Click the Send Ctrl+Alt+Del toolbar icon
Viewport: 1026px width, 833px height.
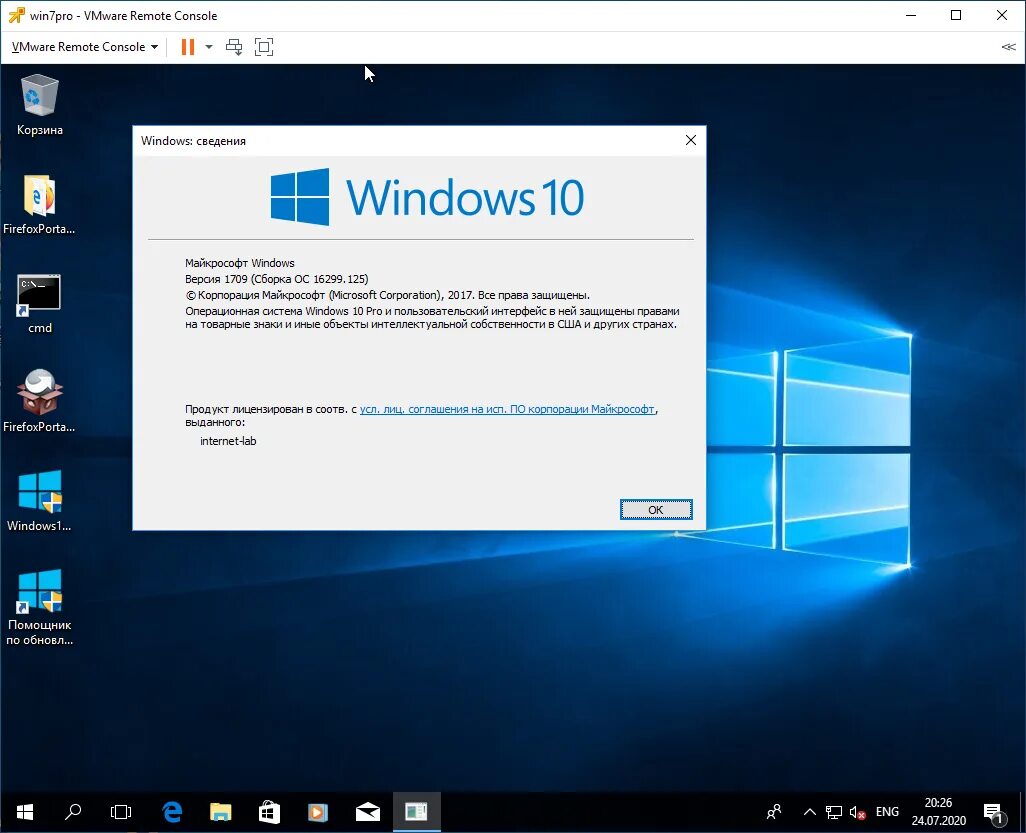tap(234, 46)
